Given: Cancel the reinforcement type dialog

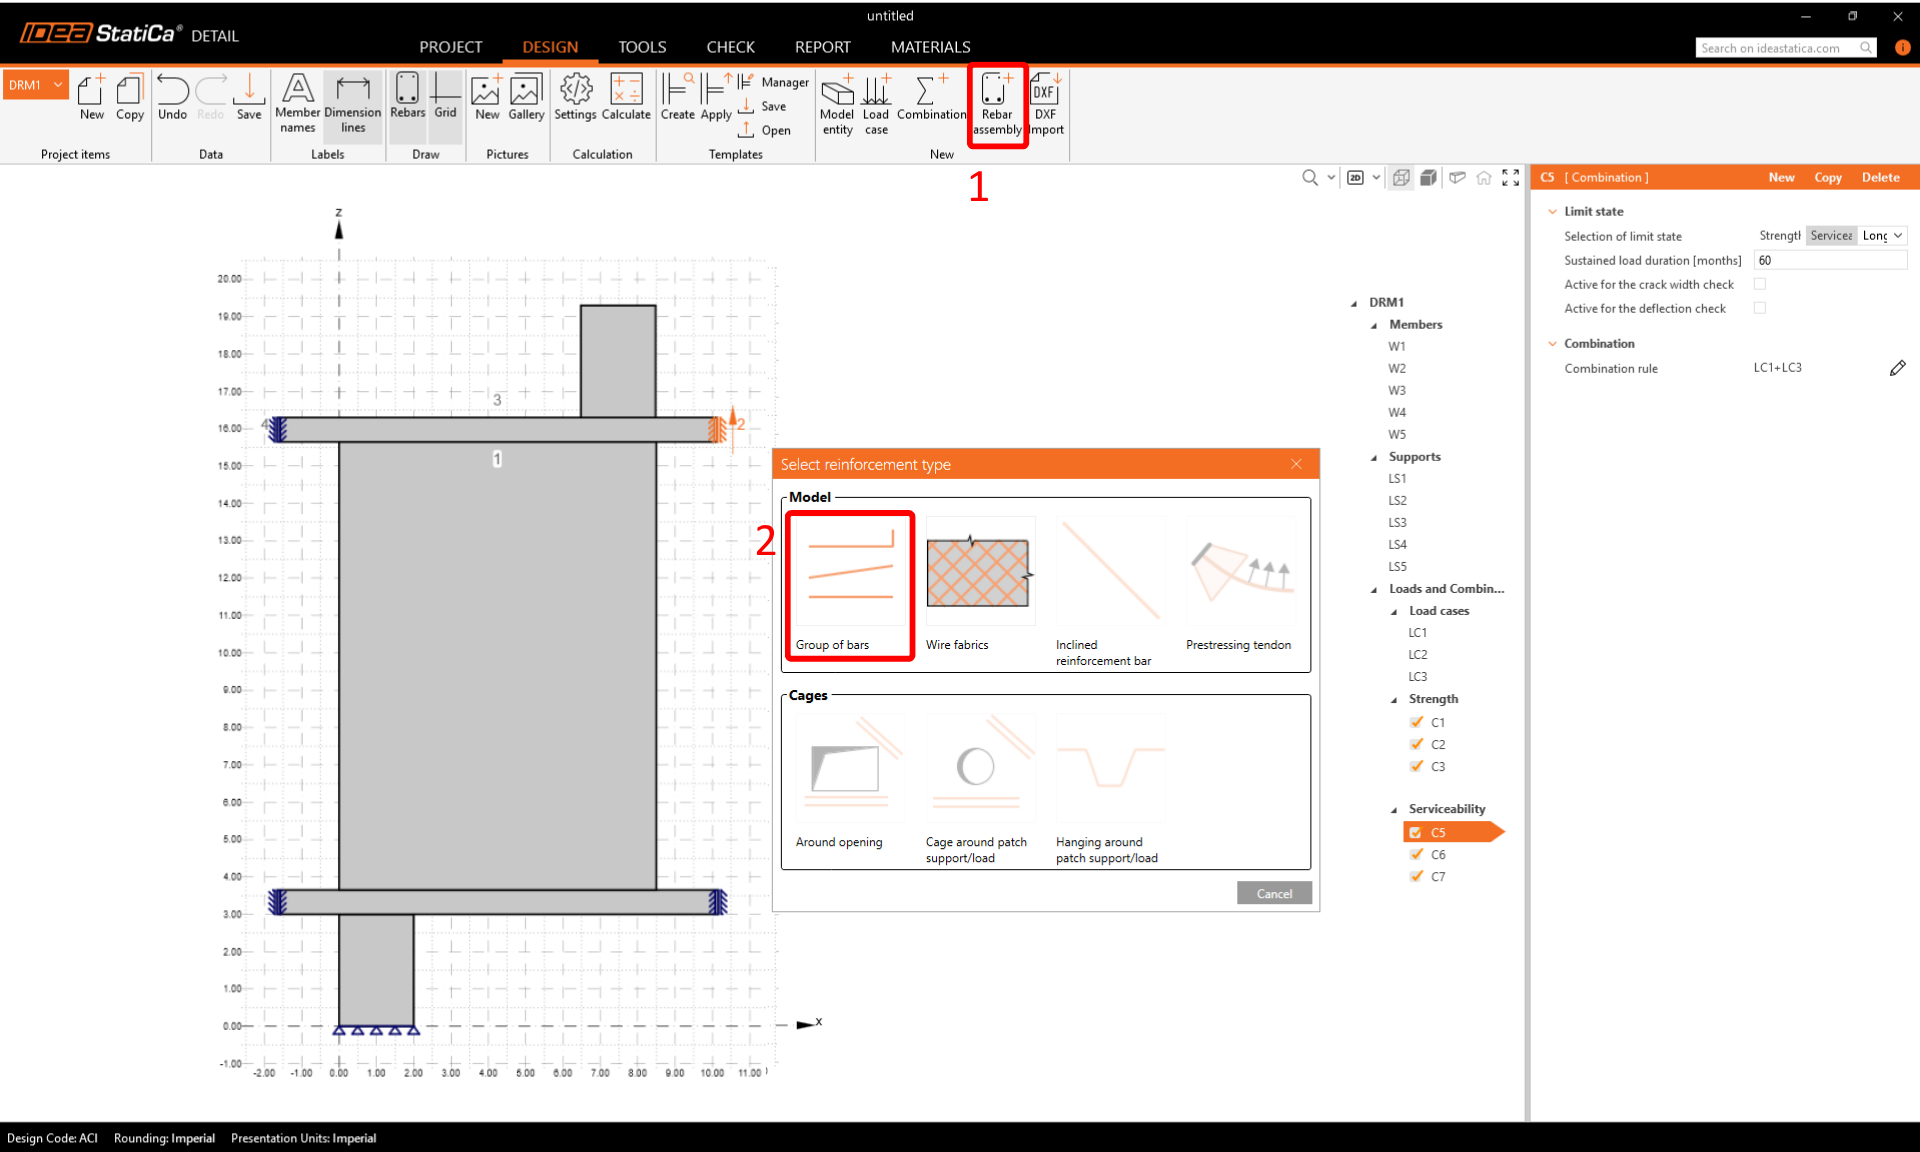Looking at the screenshot, I should click(1273, 893).
